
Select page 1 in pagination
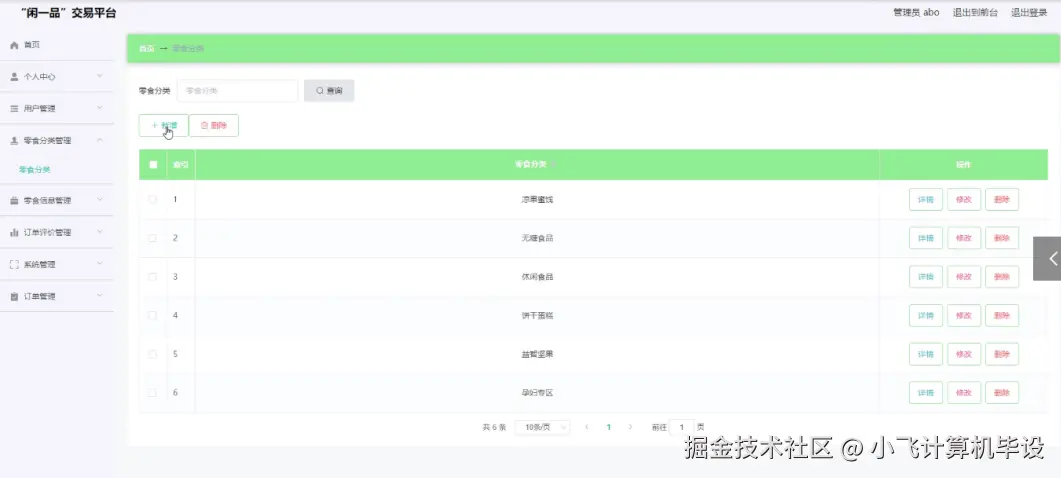pos(609,427)
